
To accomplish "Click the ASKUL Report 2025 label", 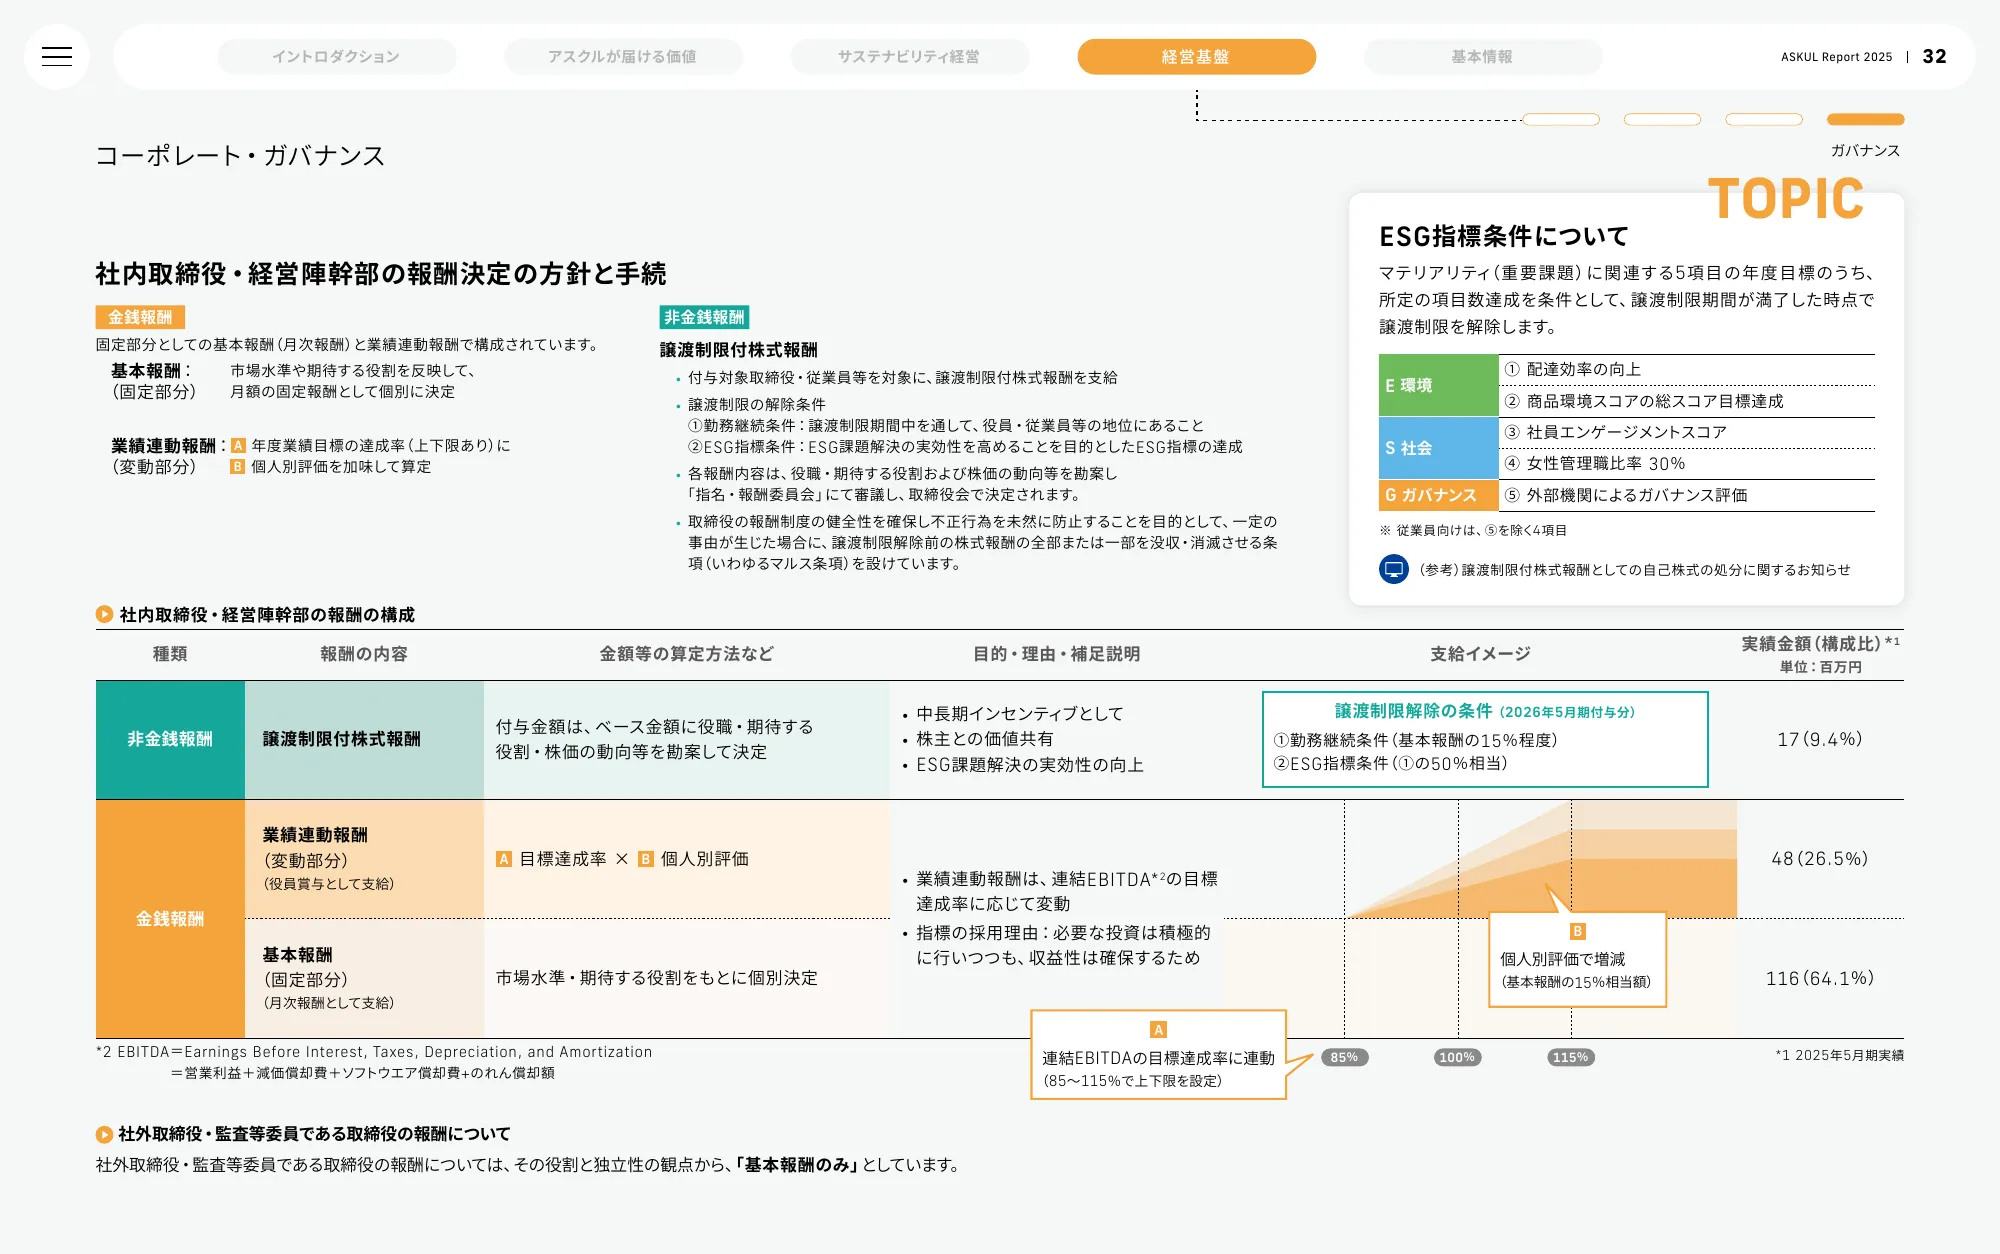I will click(x=1837, y=57).
